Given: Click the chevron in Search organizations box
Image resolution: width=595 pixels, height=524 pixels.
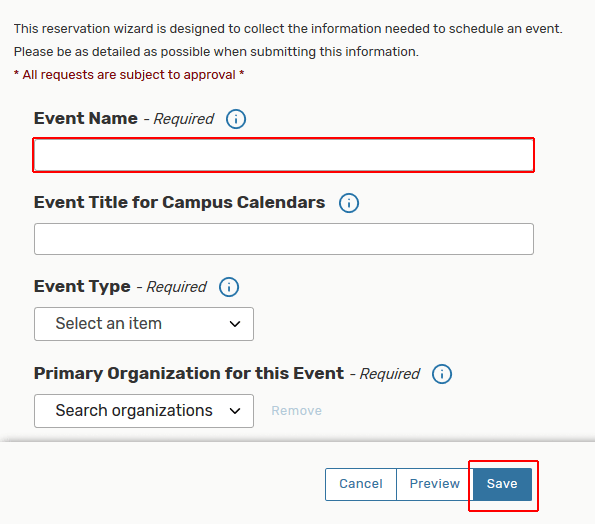Looking at the screenshot, I should [x=235, y=411].
